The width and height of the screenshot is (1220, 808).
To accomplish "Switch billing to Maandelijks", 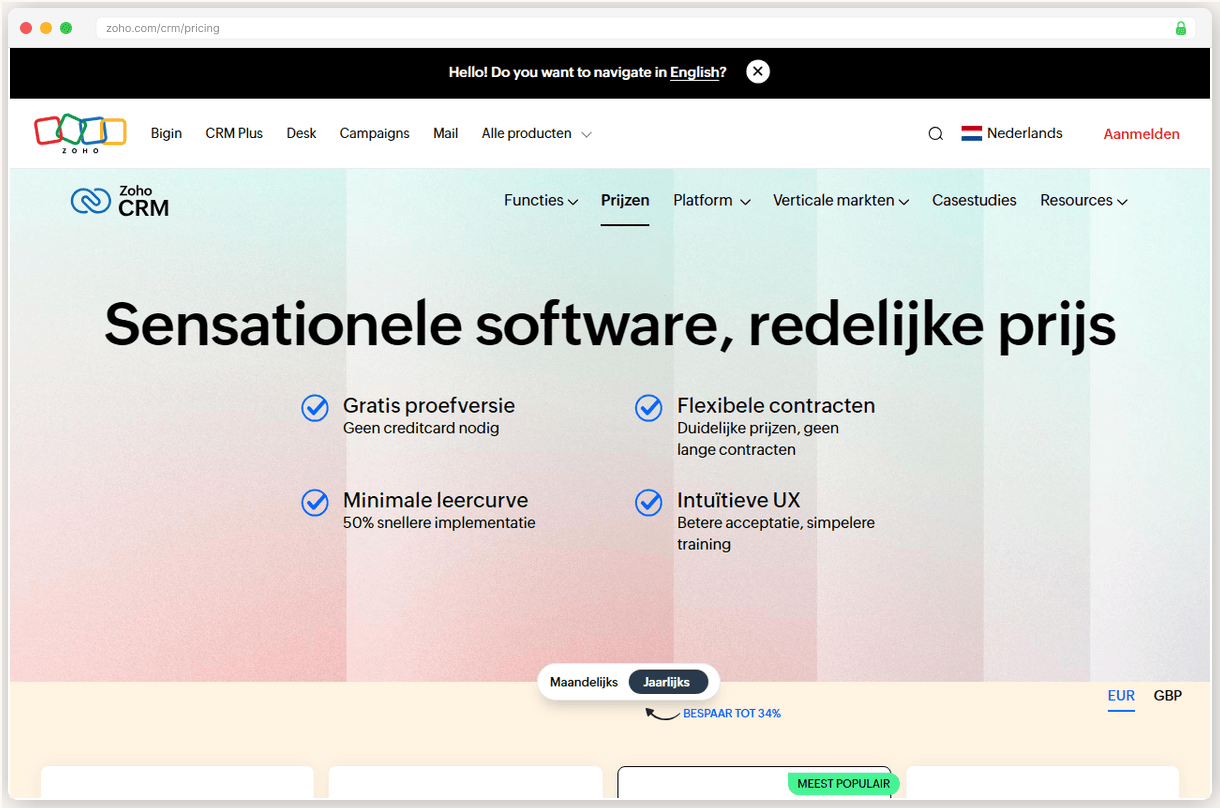I will [x=584, y=681].
